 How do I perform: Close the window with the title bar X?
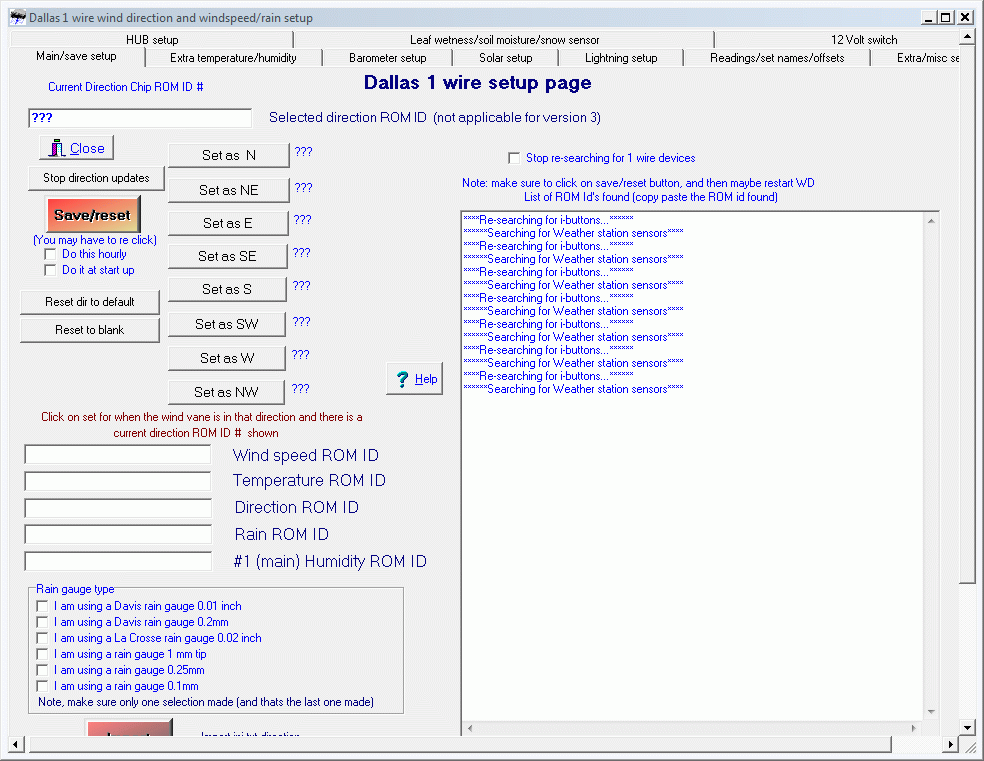coord(965,18)
